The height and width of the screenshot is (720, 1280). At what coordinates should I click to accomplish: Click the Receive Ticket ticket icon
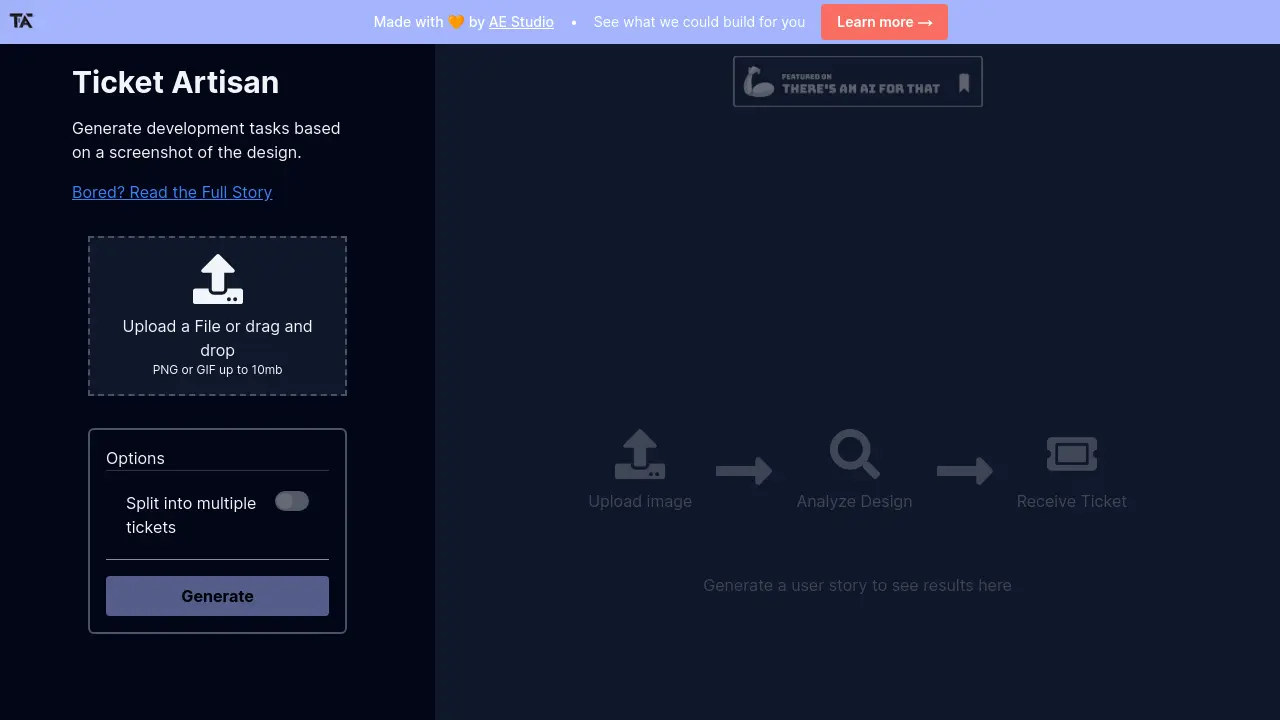click(x=1071, y=453)
